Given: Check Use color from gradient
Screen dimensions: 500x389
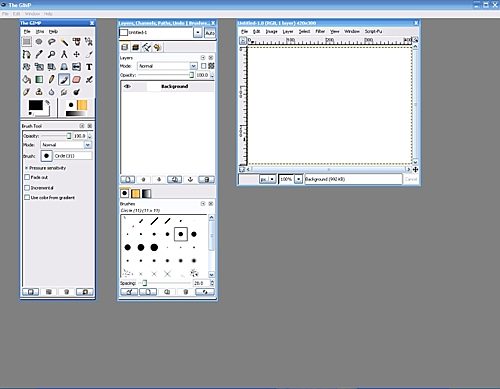Looking at the screenshot, I should click(x=27, y=197).
